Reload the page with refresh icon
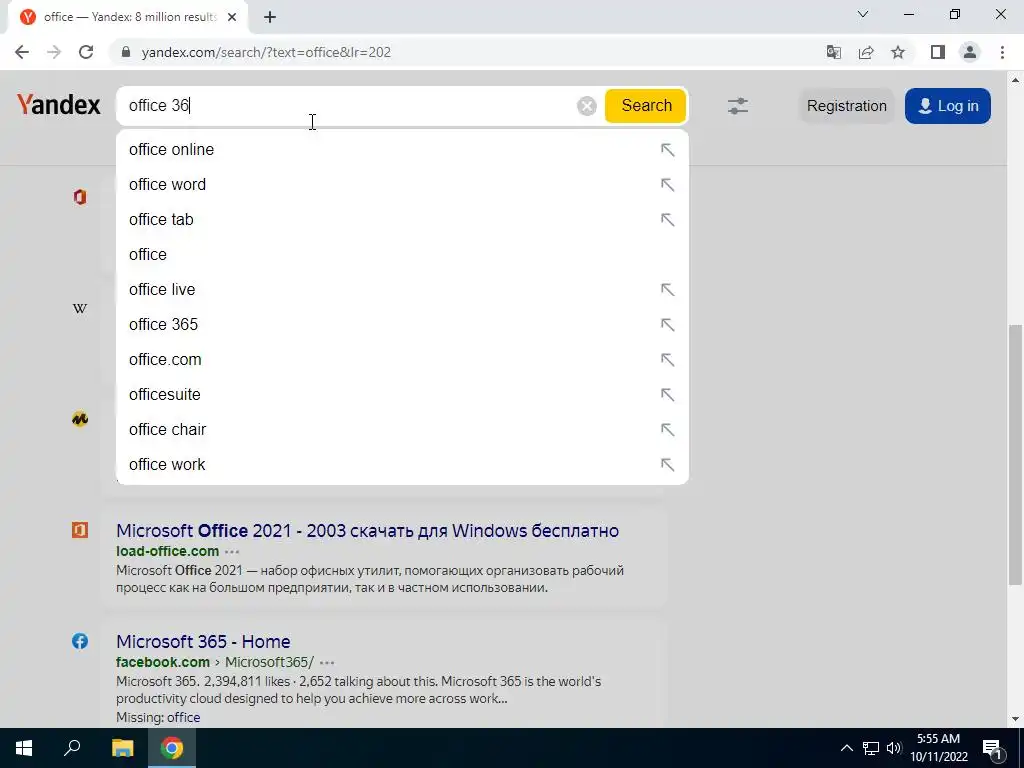The image size is (1024, 768). (86, 52)
